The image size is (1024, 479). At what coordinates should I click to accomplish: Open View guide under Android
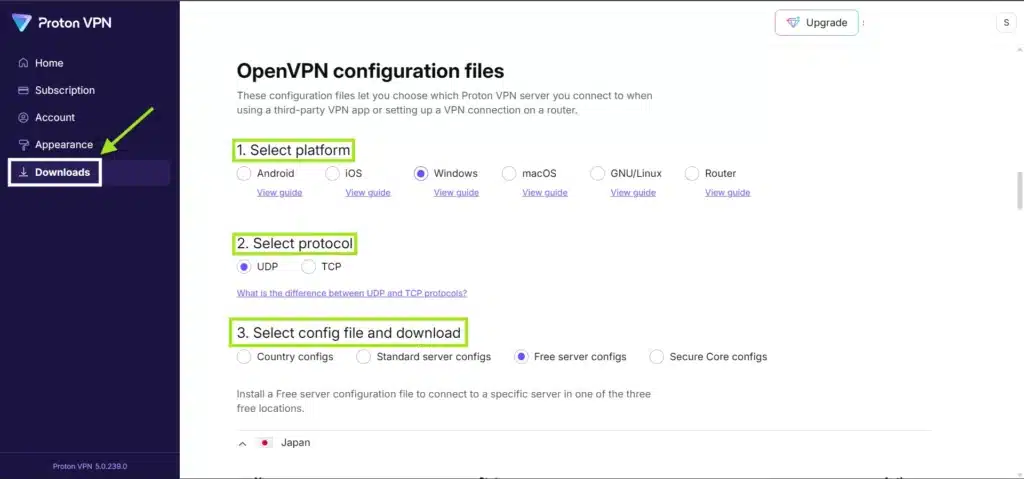coord(280,193)
